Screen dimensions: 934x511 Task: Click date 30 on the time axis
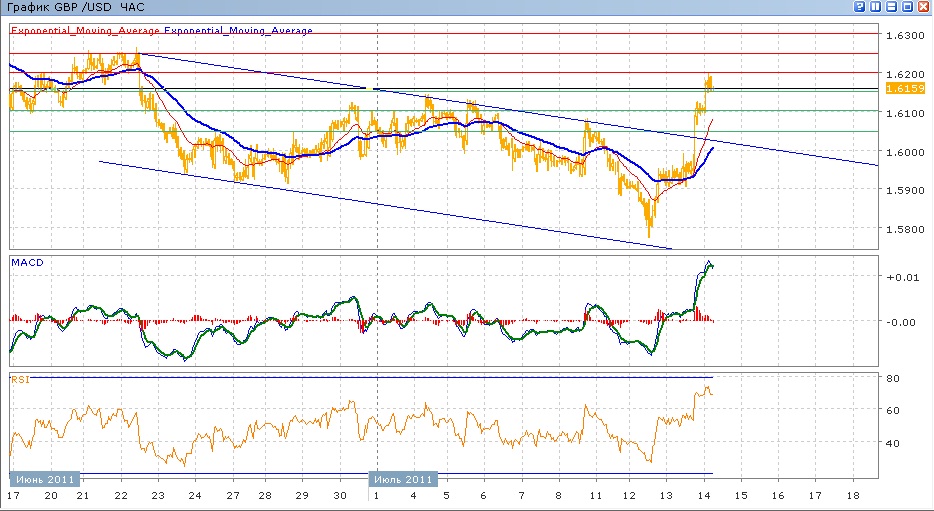pyautogui.click(x=340, y=495)
